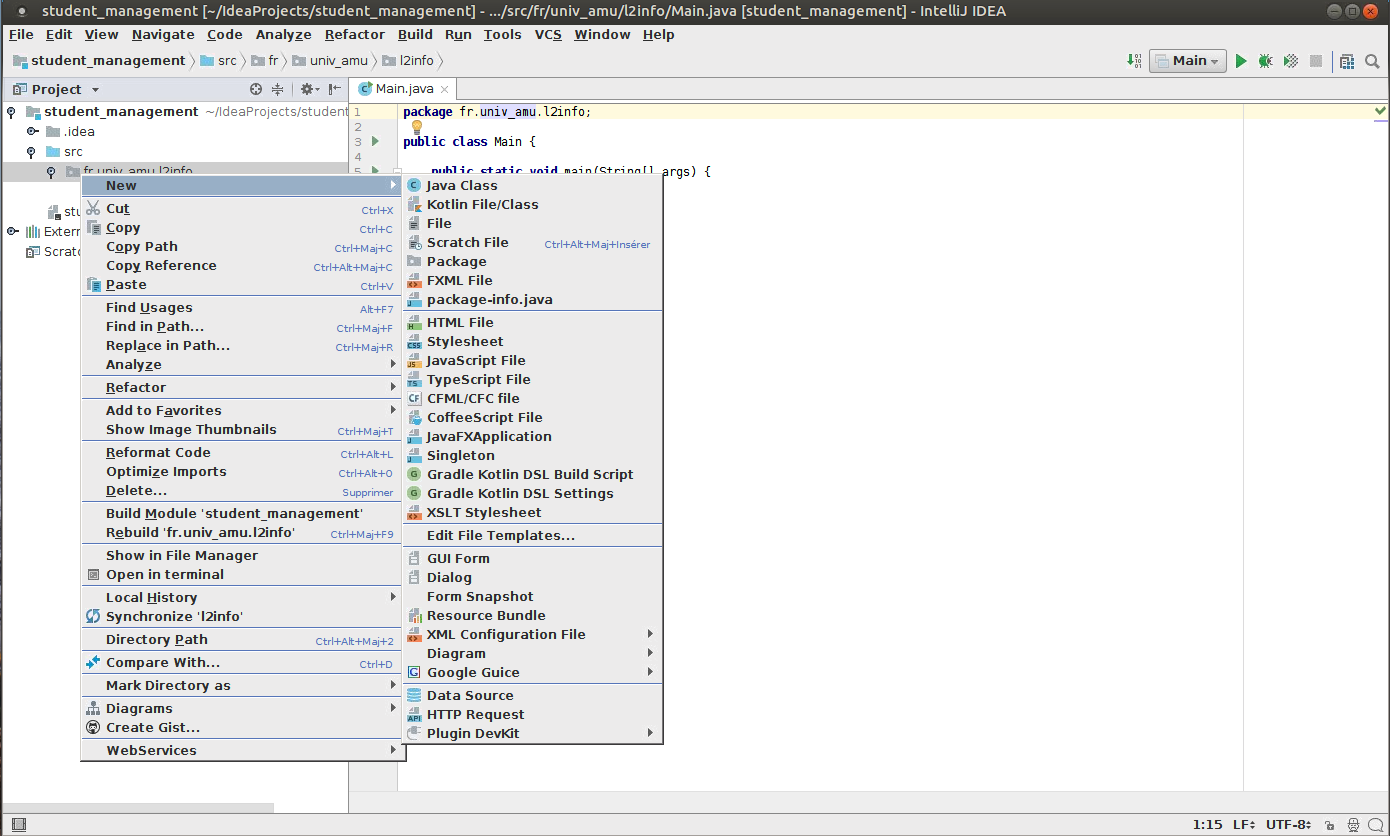Screen dimensions: 1390x836
Task: Click the gray stop button in toolbar
Action: (1316, 61)
